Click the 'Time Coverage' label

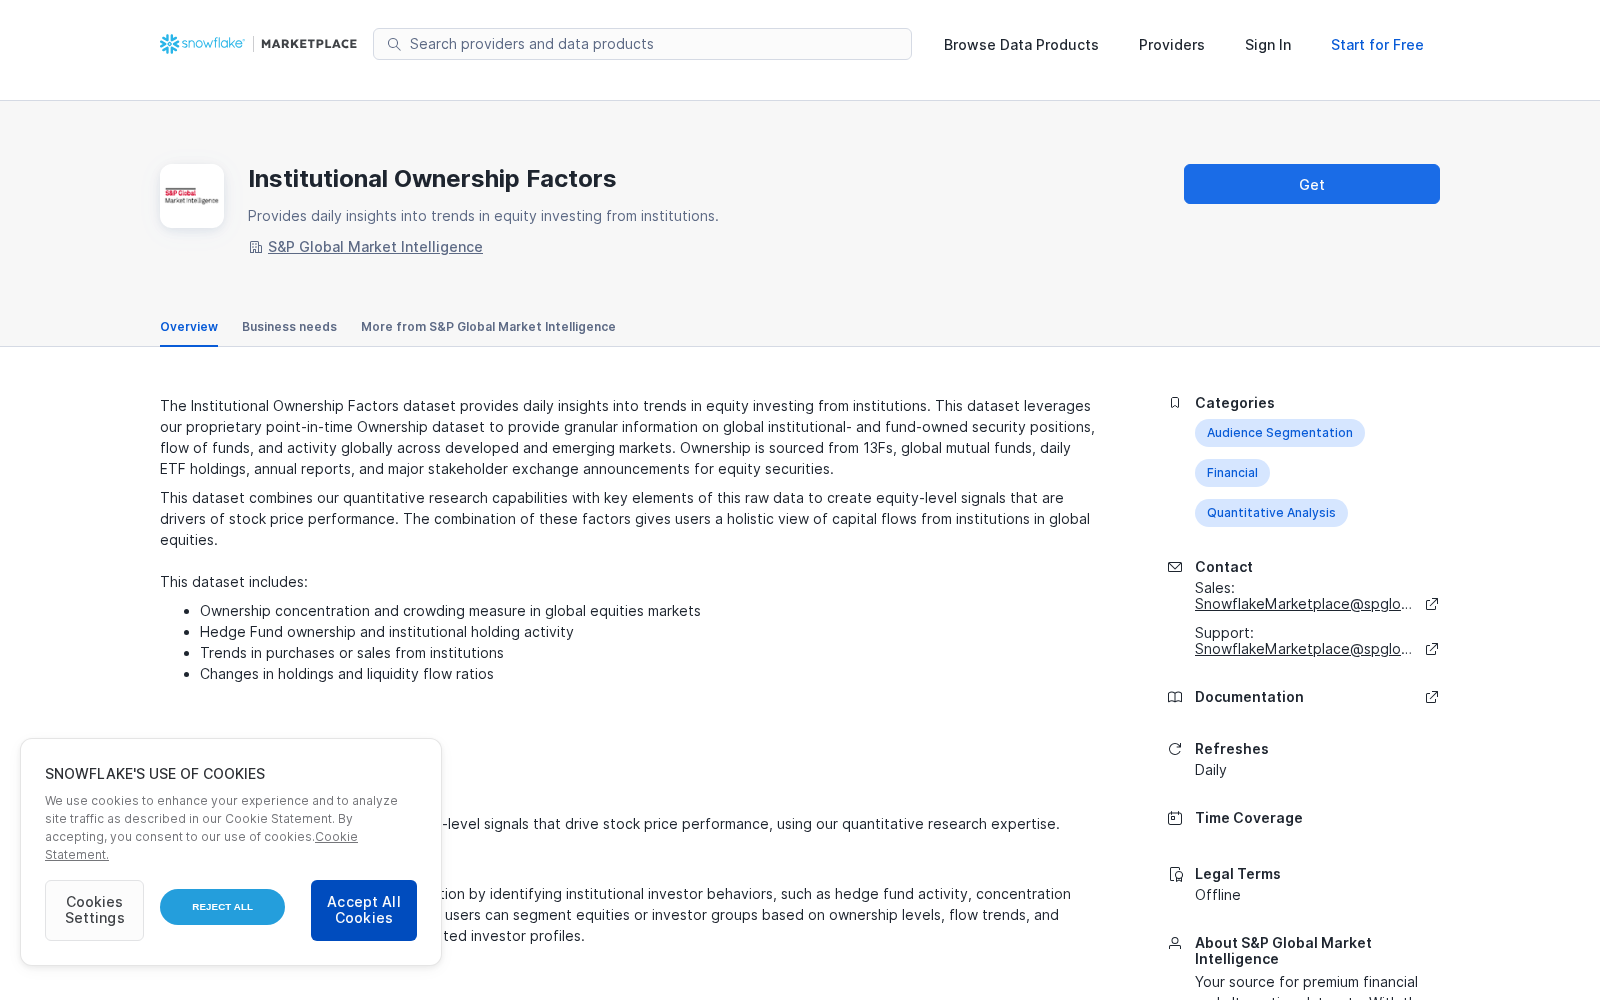tap(1249, 818)
